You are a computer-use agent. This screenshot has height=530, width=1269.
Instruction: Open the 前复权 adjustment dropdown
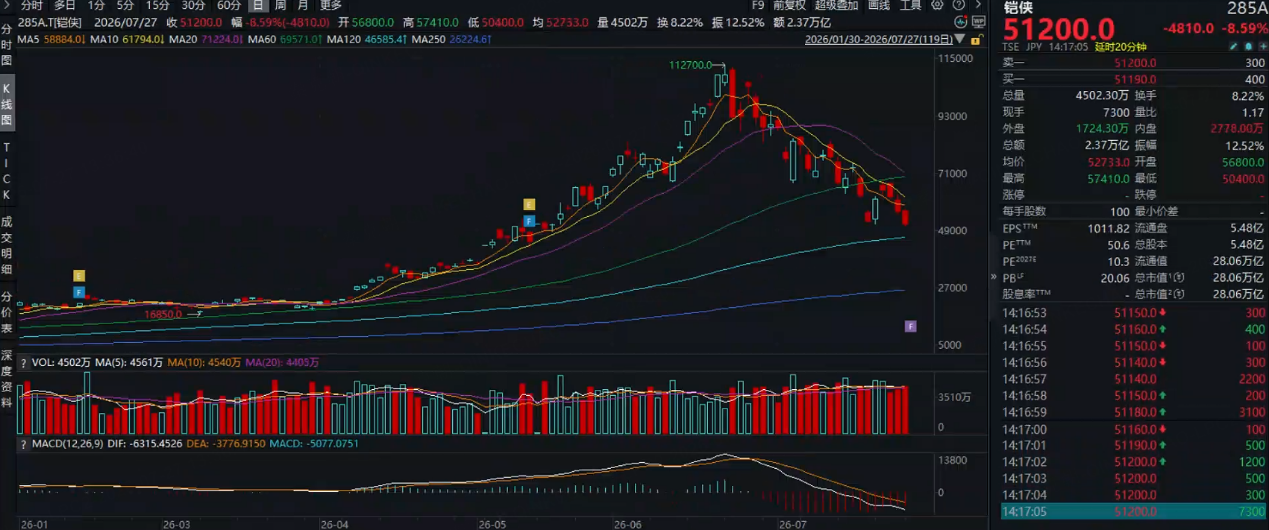click(789, 5)
